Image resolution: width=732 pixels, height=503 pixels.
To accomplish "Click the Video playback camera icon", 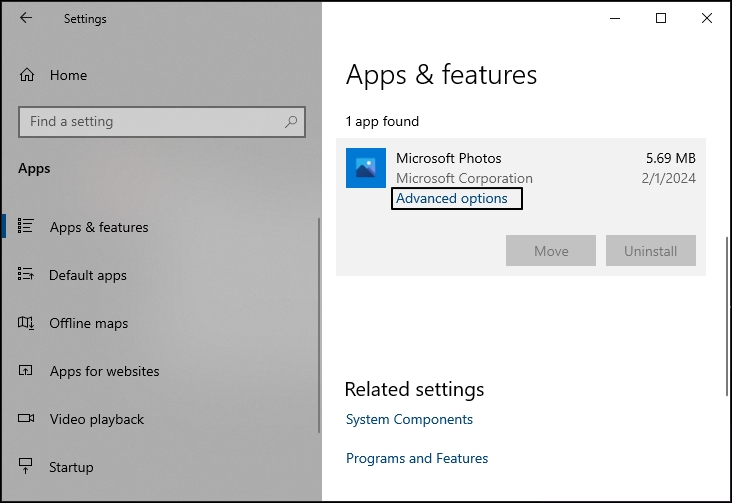I will 26,418.
